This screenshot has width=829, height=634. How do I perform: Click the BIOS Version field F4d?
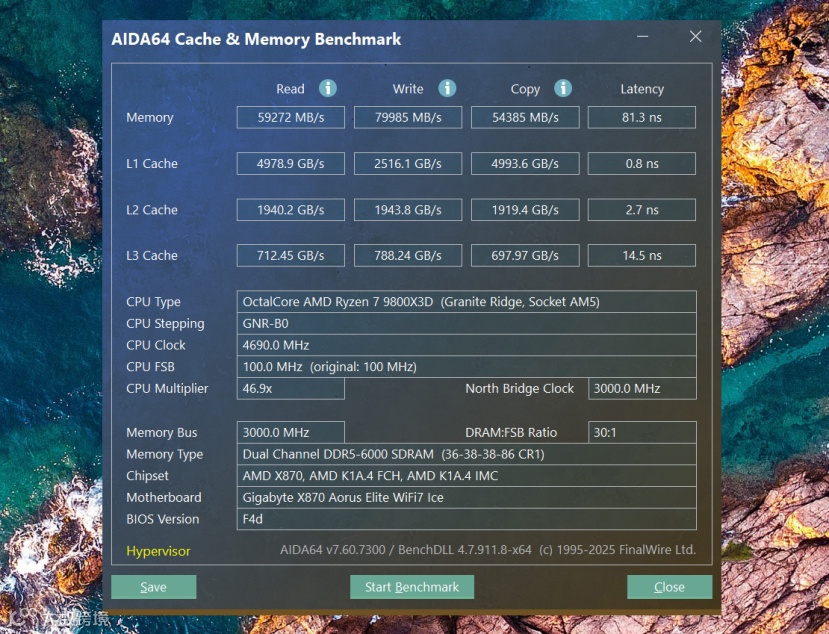tap(466, 519)
